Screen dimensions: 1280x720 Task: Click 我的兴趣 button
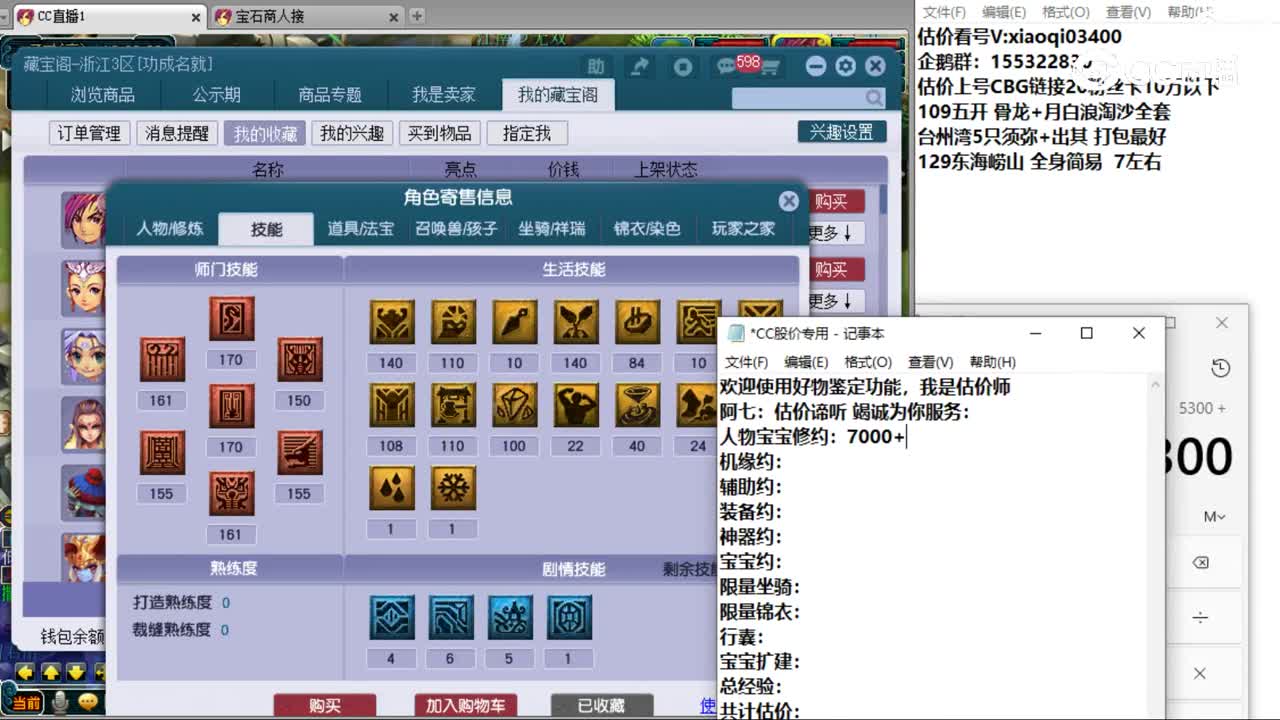click(352, 133)
